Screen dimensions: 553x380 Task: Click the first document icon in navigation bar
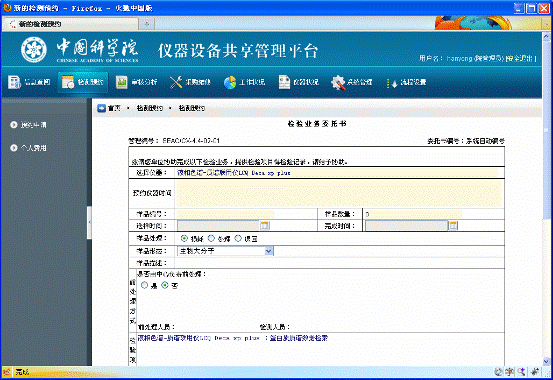click(x=14, y=82)
